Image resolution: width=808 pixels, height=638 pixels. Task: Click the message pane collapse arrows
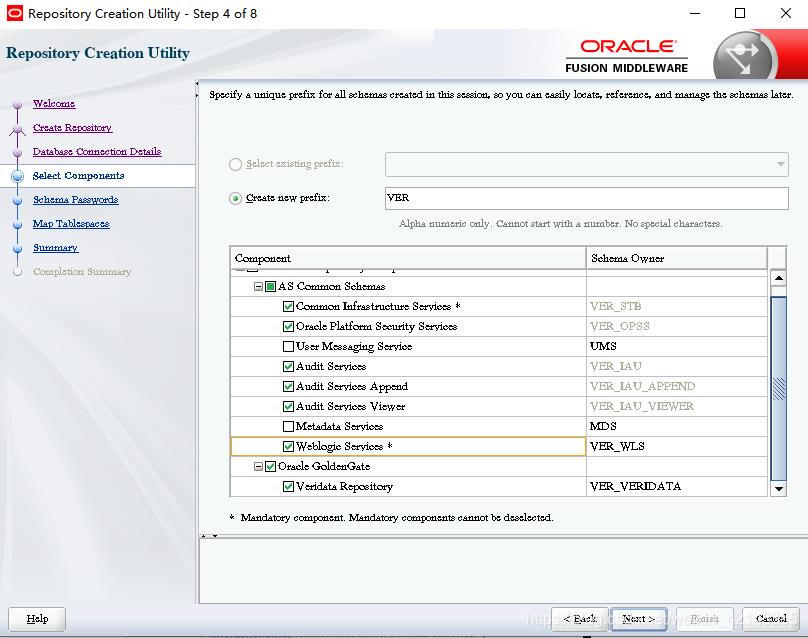tap(209, 536)
